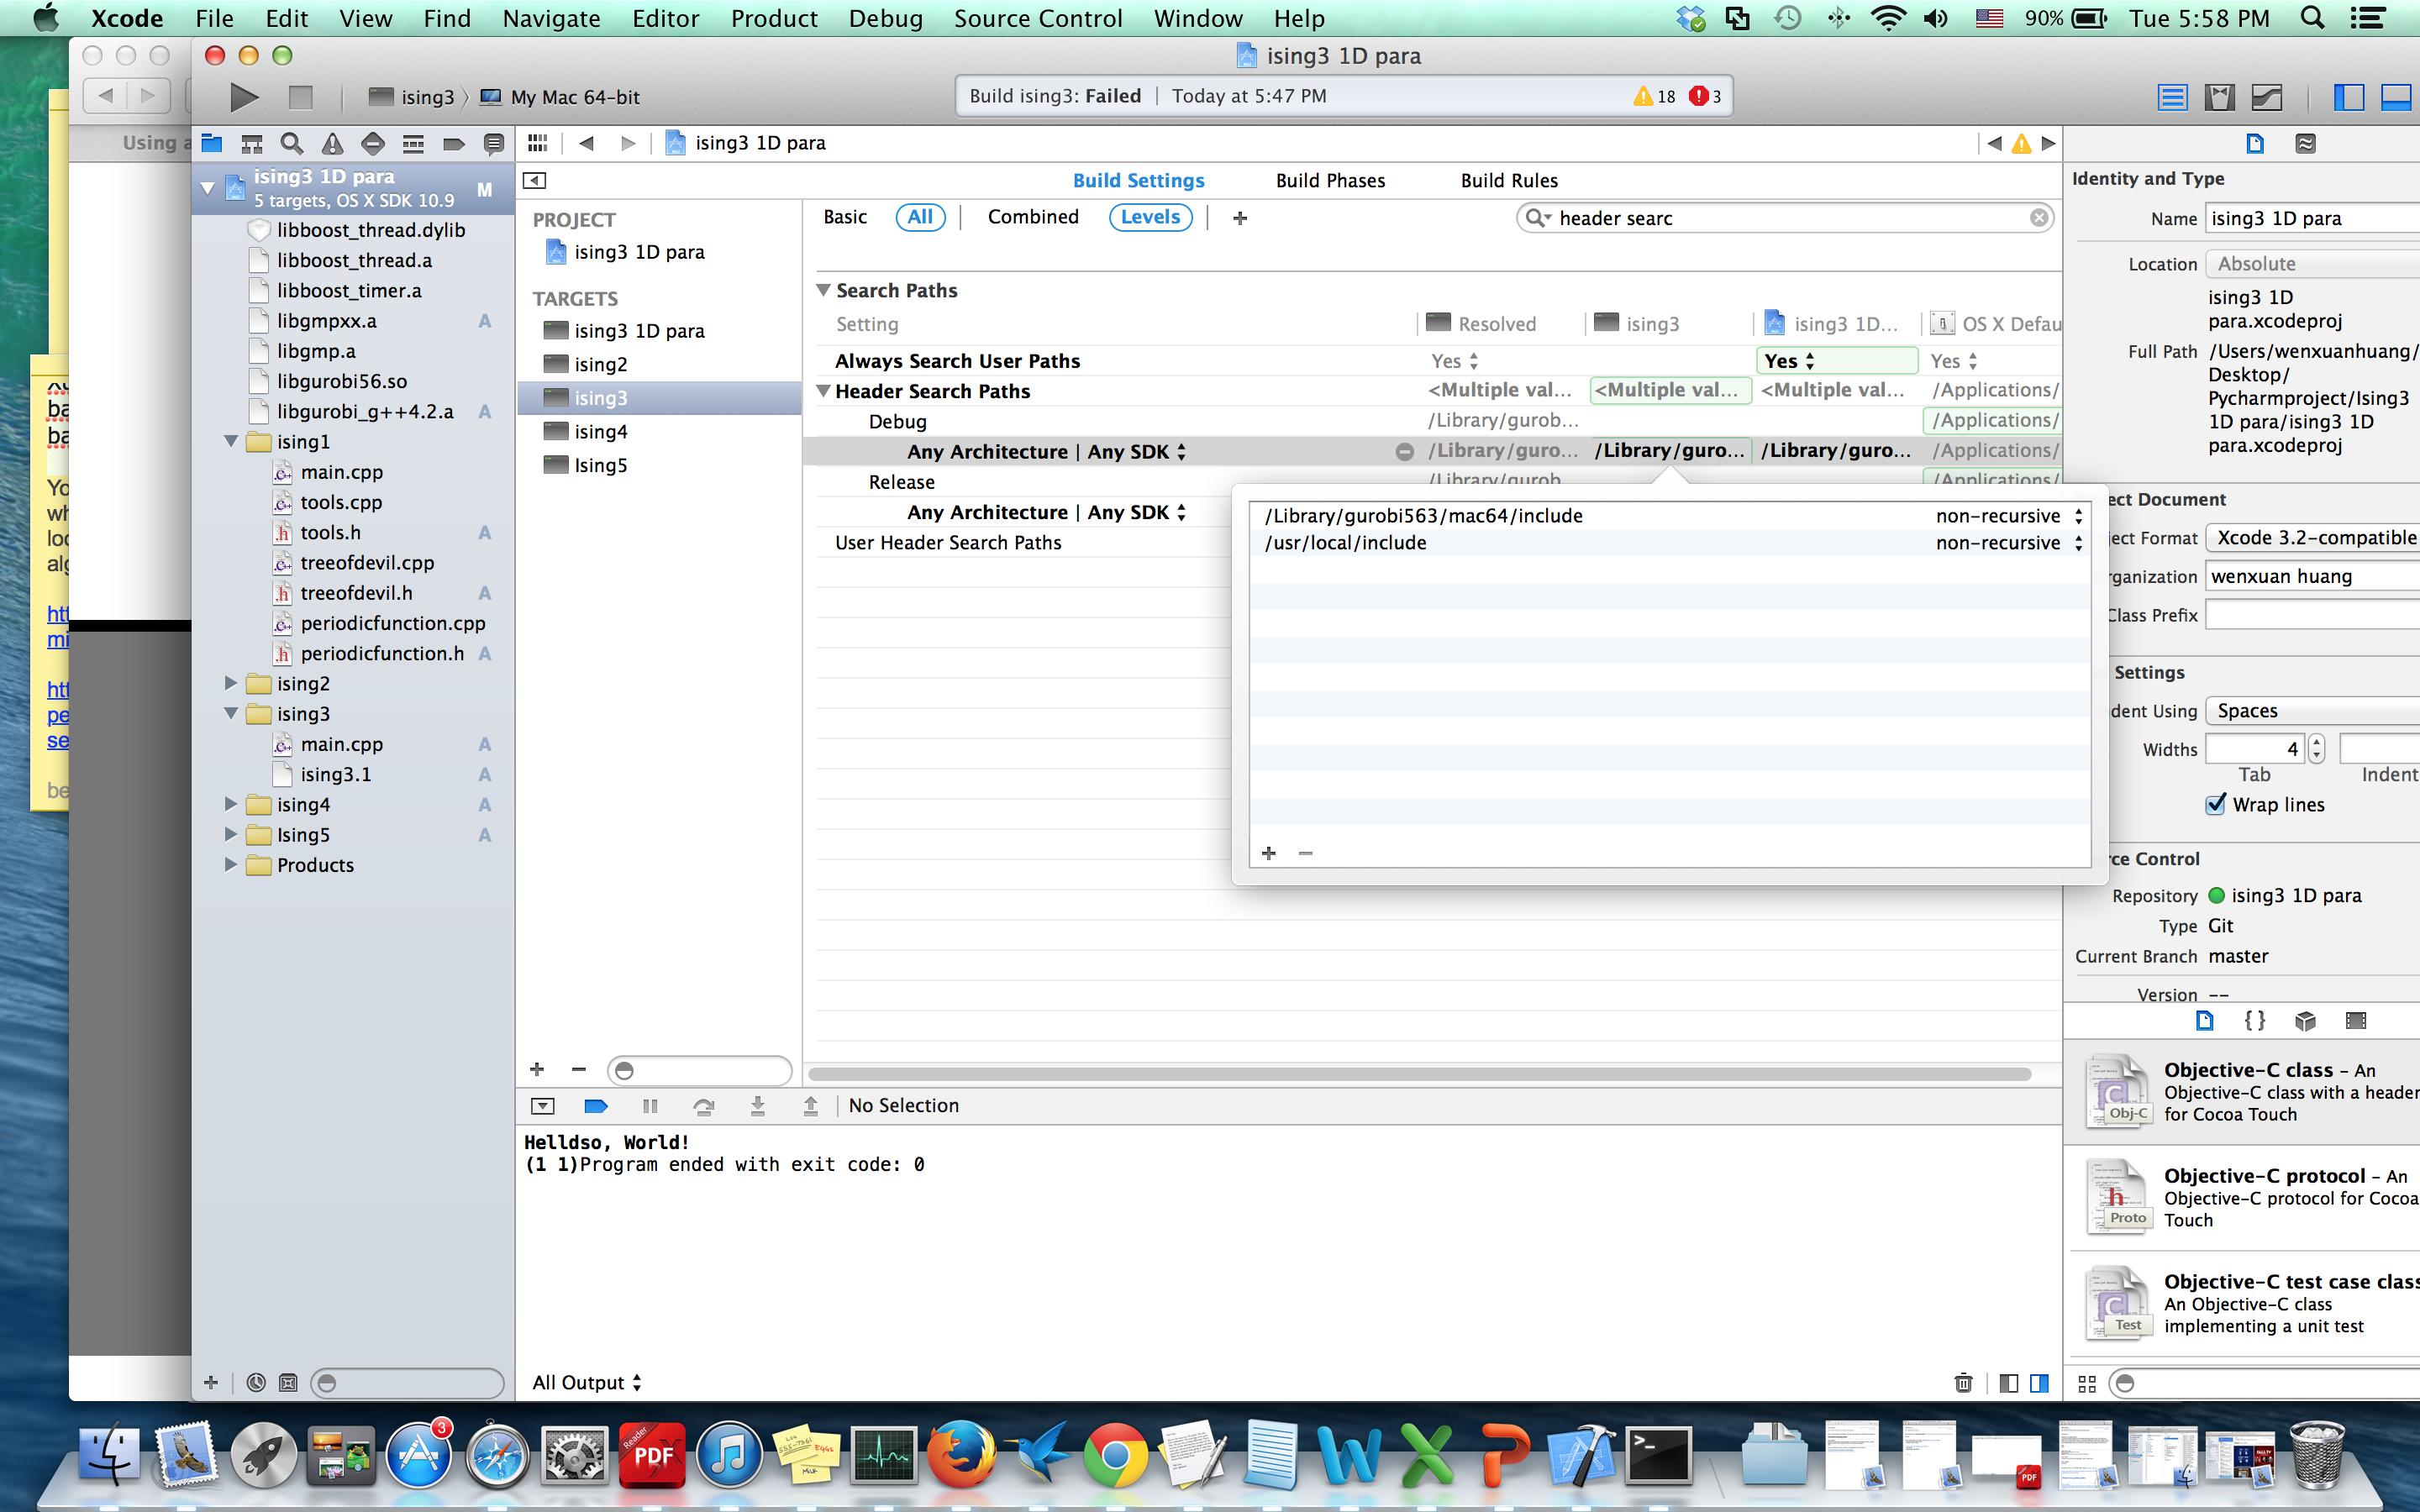Open related items grid menu in jump bar

(538, 143)
